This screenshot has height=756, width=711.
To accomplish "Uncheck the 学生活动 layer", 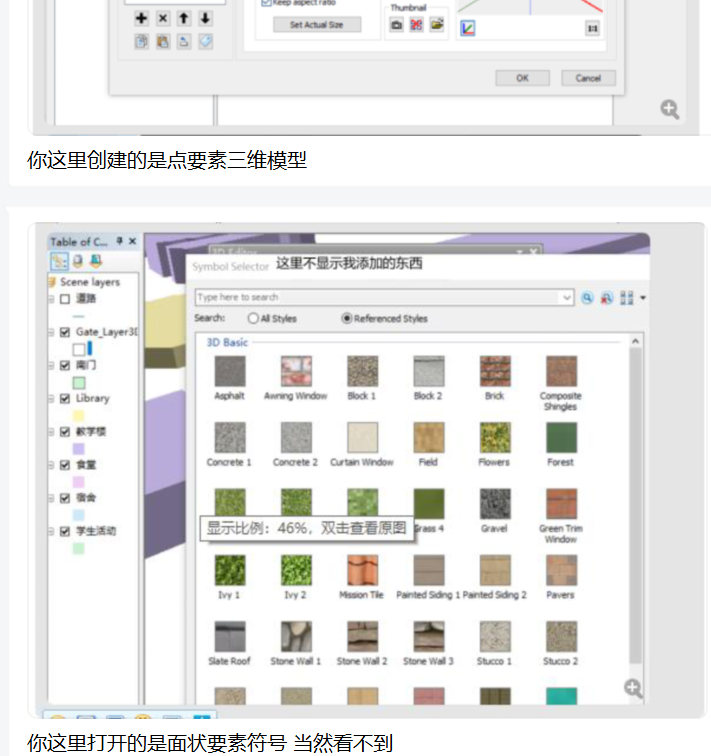I will pyautogui.click(x=65, y=531).
